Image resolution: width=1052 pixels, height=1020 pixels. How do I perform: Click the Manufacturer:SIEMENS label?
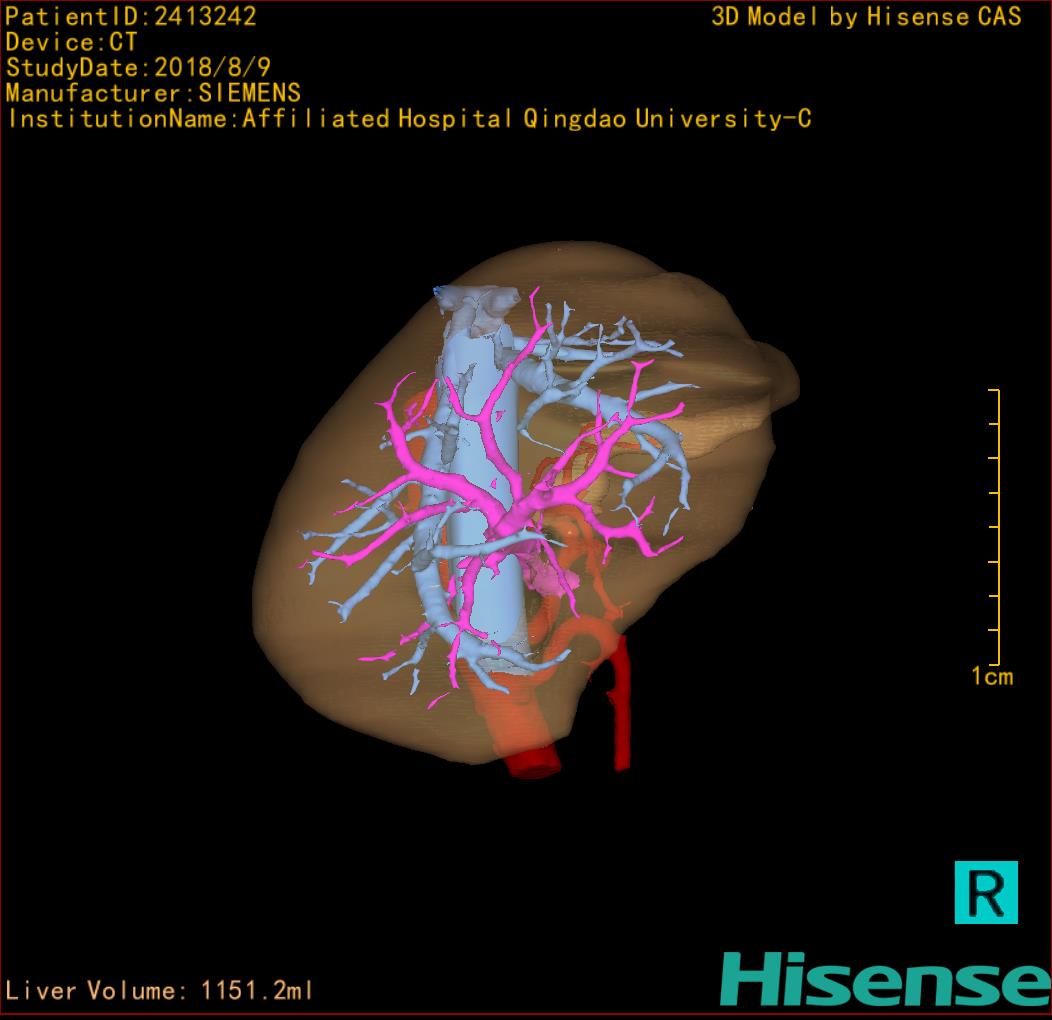pyautogui.click(x=153, y=93)
